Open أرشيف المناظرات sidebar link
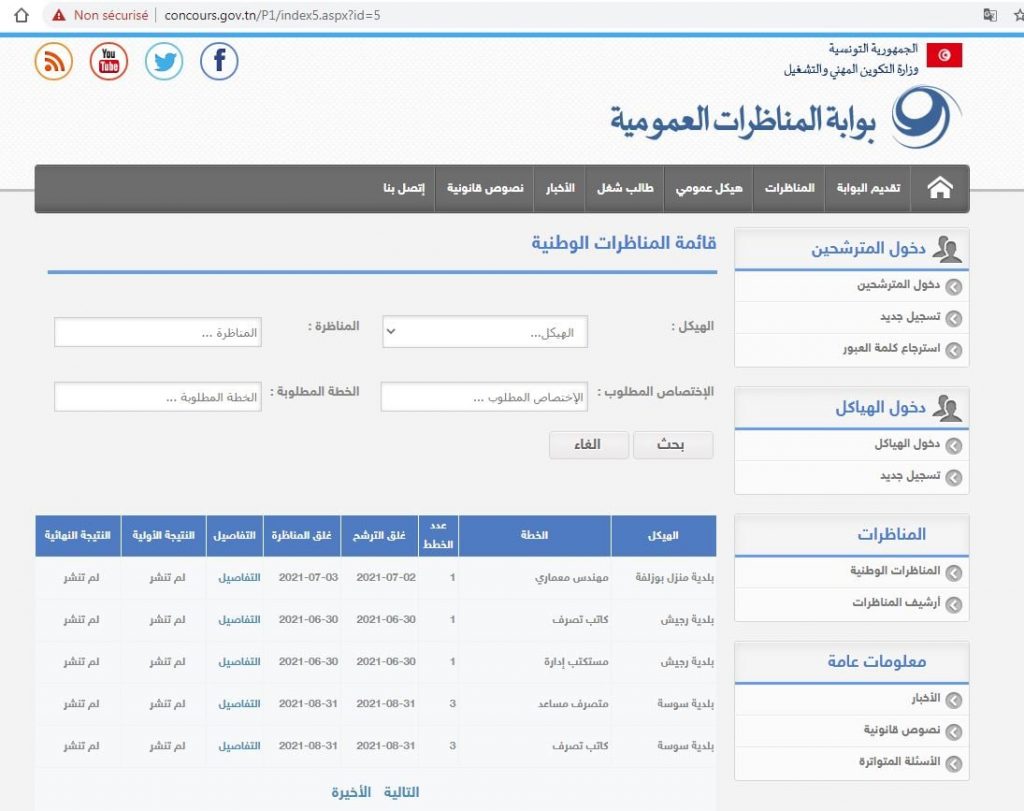1024x811 pixels. [x=896, y=603]
